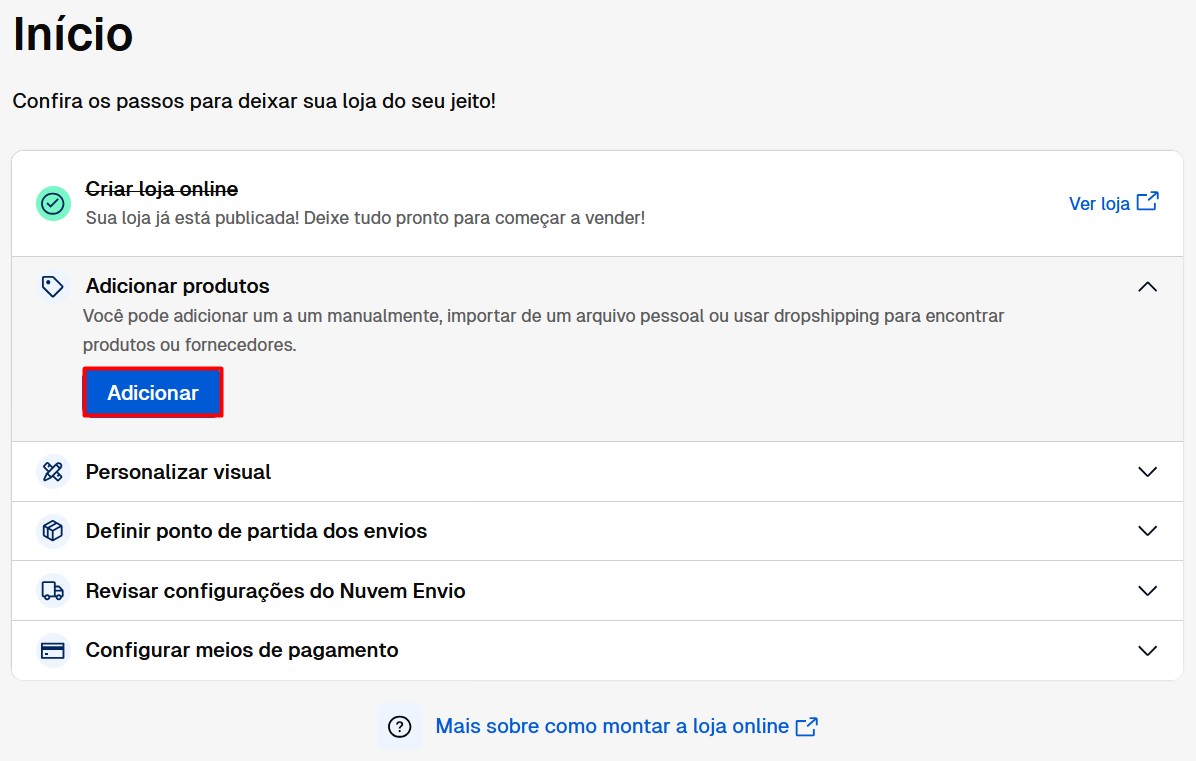Select the Personalizar visual row title

tap(178, 472)
